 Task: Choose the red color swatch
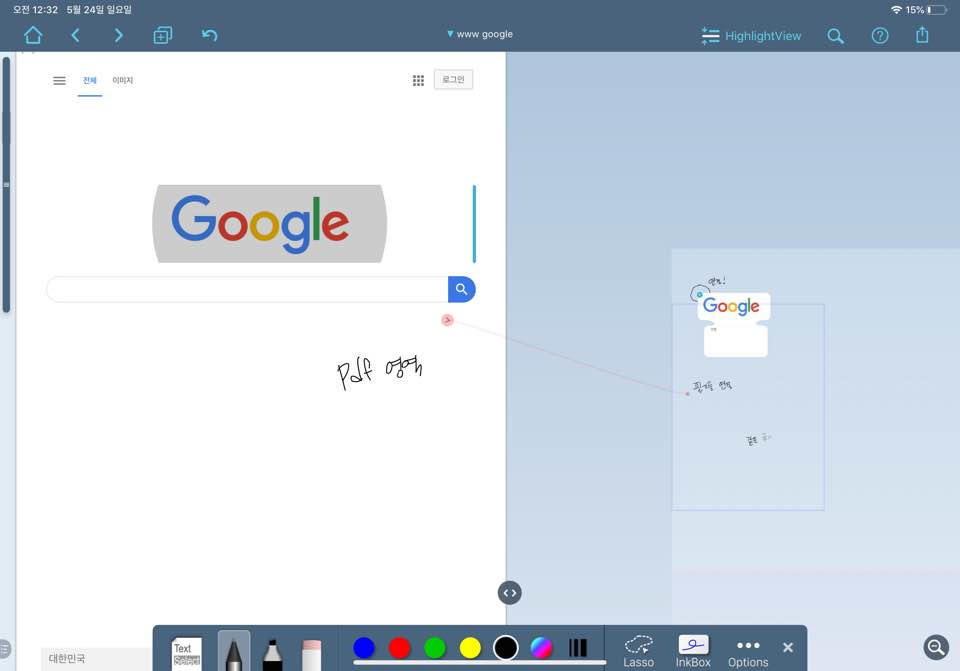pos(399,647)
